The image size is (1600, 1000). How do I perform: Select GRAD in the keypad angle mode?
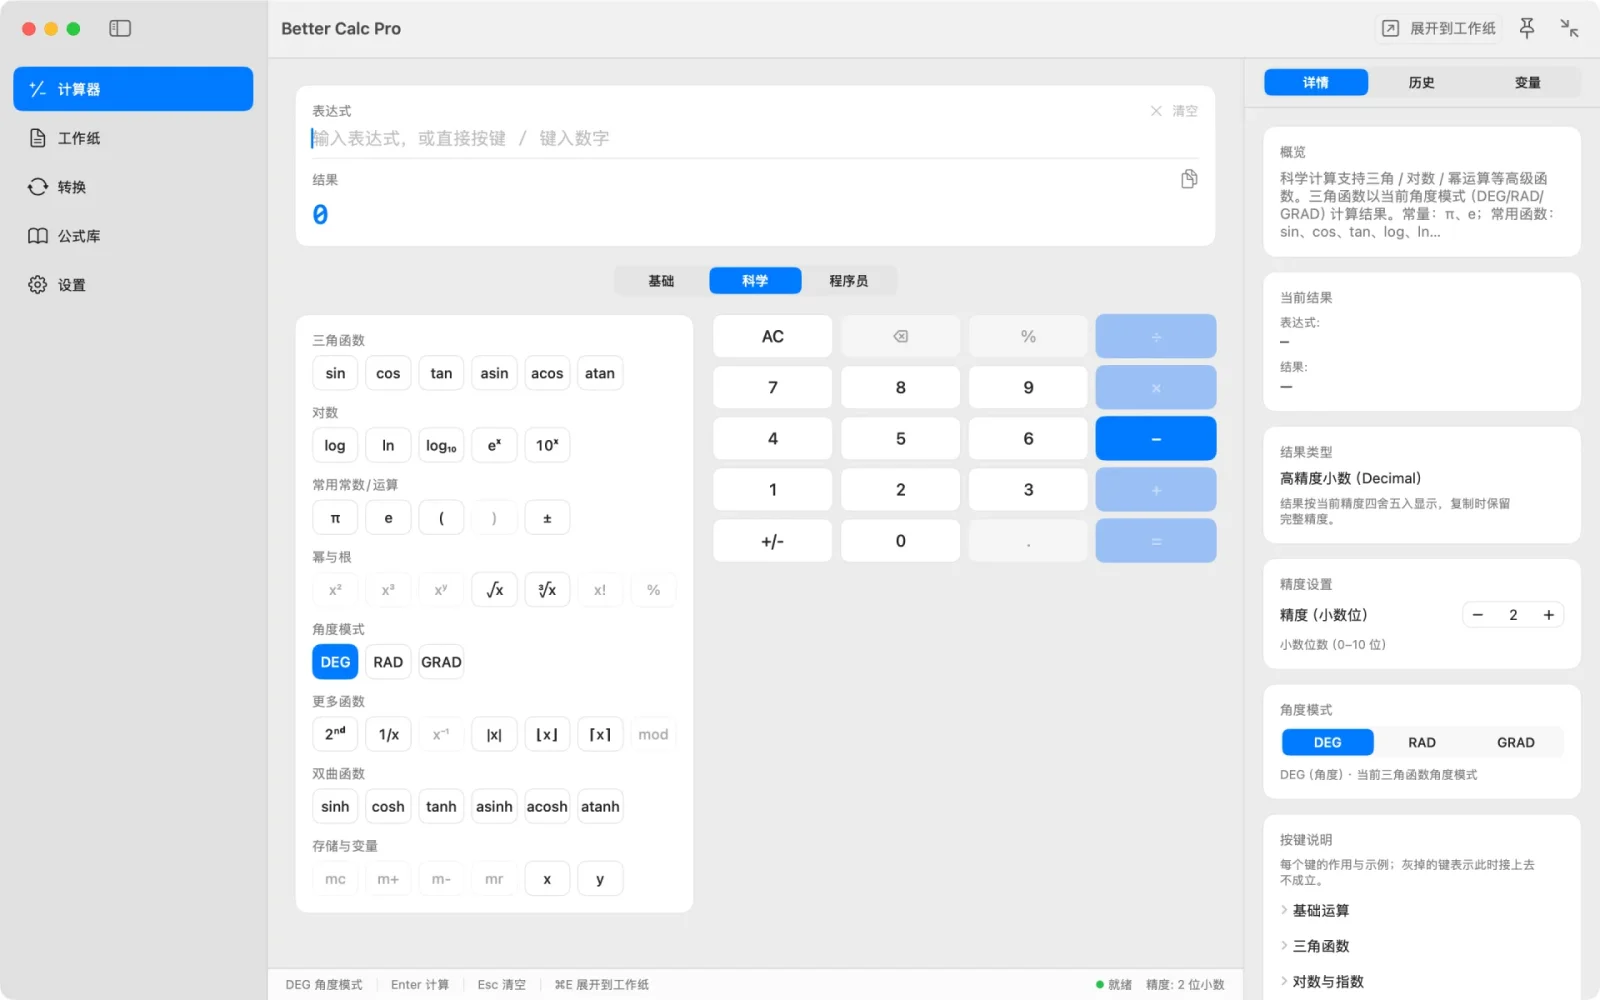pos(441,662)
